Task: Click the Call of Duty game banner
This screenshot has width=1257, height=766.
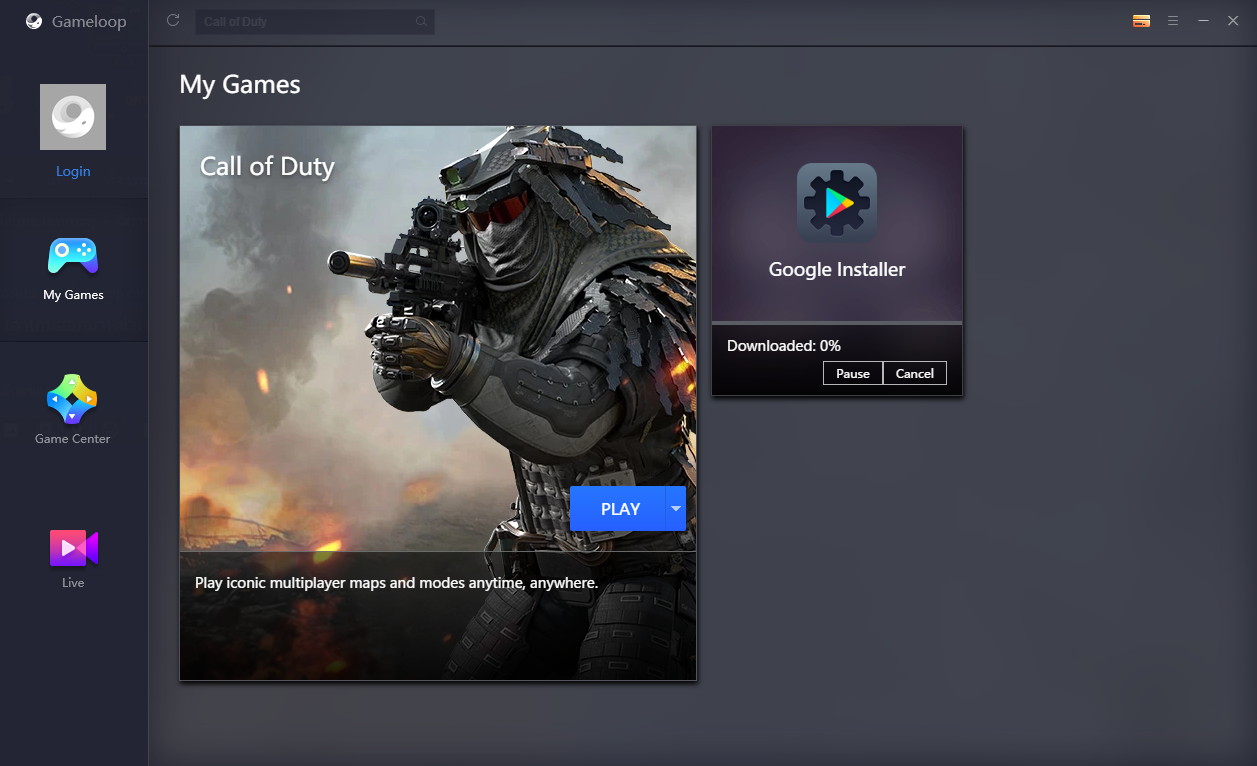Action: coord(438,403)
